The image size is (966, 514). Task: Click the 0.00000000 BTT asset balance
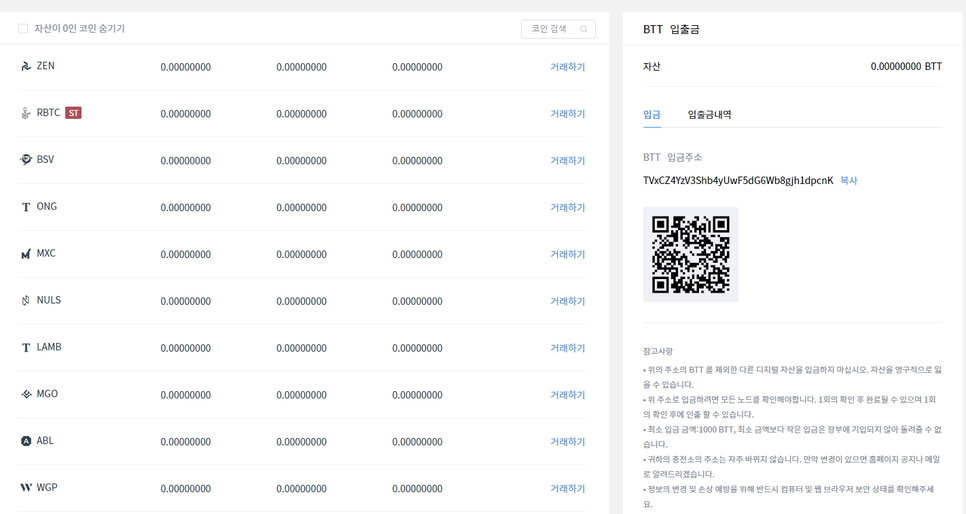[906, 67]
